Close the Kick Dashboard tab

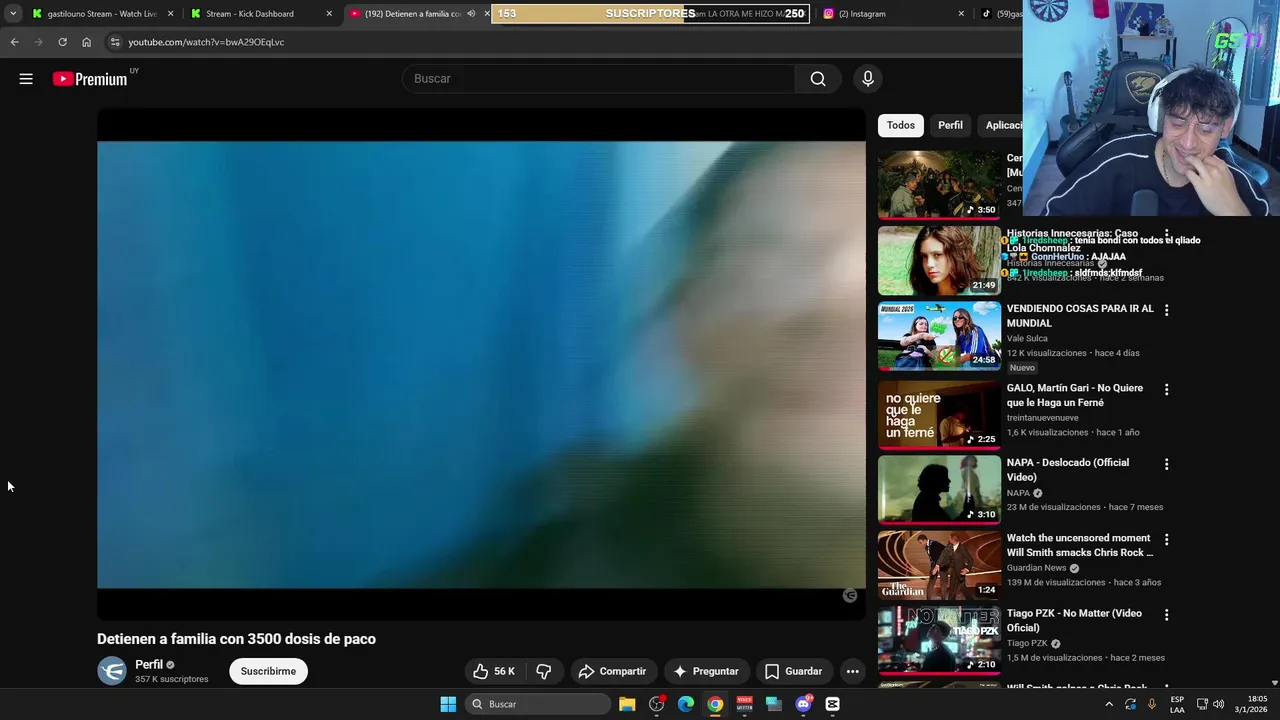click(x=329, y=14)
